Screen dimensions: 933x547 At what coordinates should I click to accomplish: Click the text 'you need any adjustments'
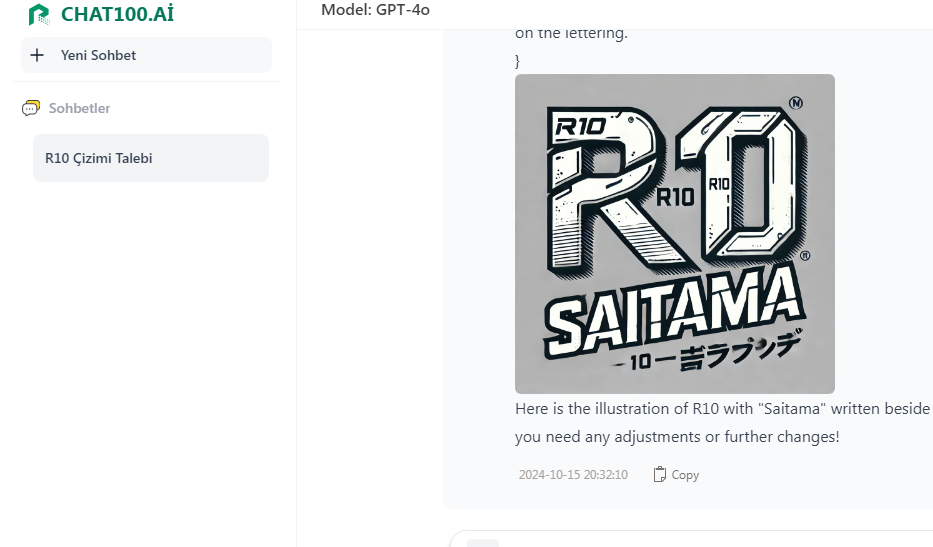click(608, 437)
